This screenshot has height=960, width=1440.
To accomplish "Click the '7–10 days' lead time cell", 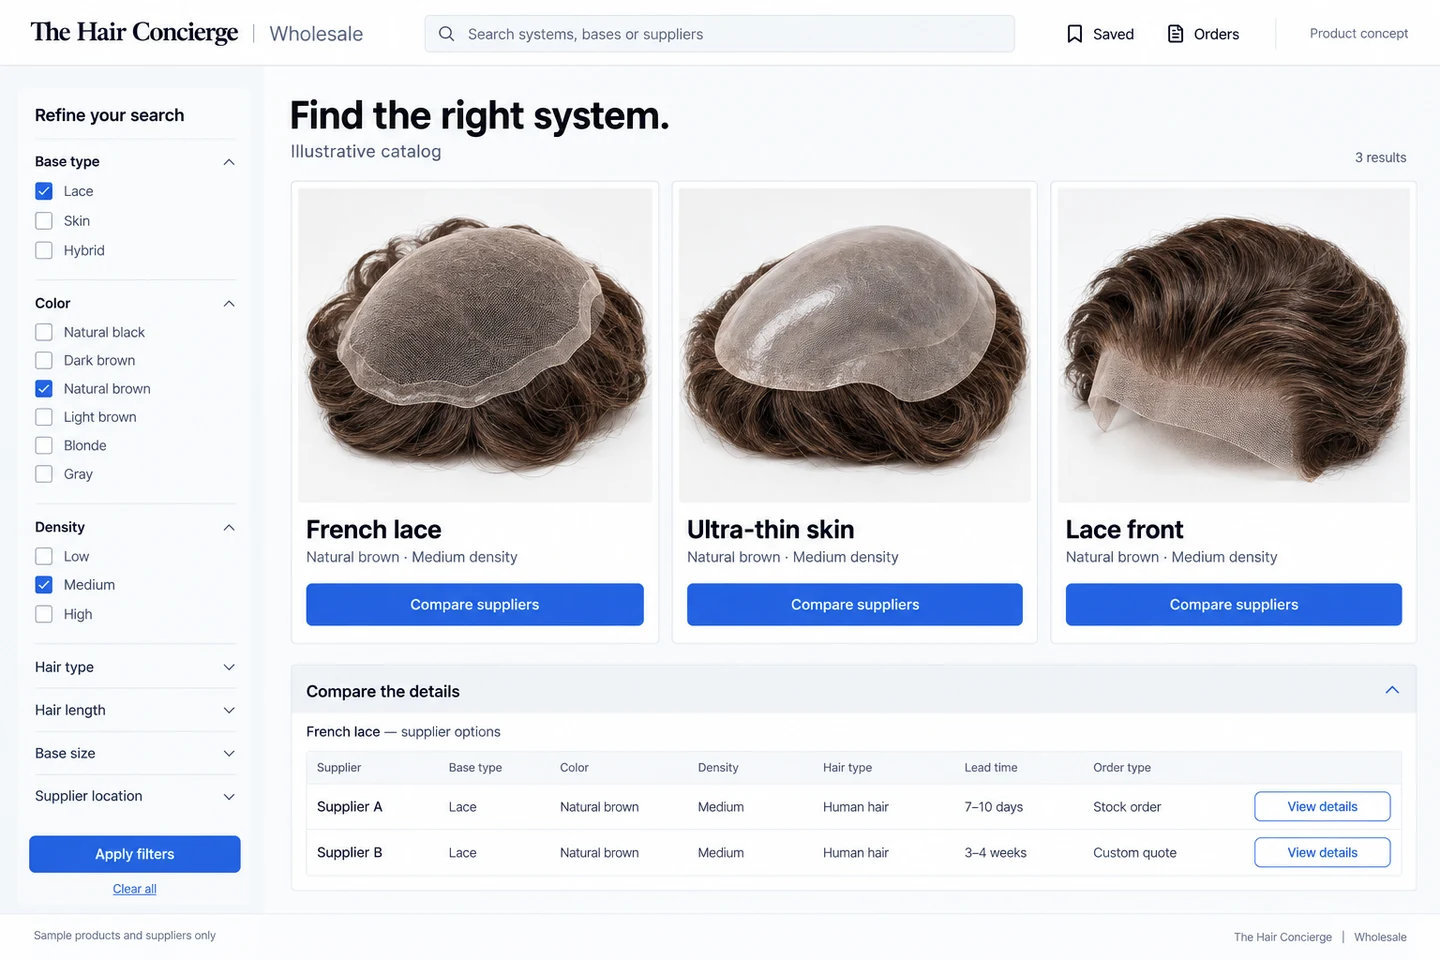I will coord(994,807).
